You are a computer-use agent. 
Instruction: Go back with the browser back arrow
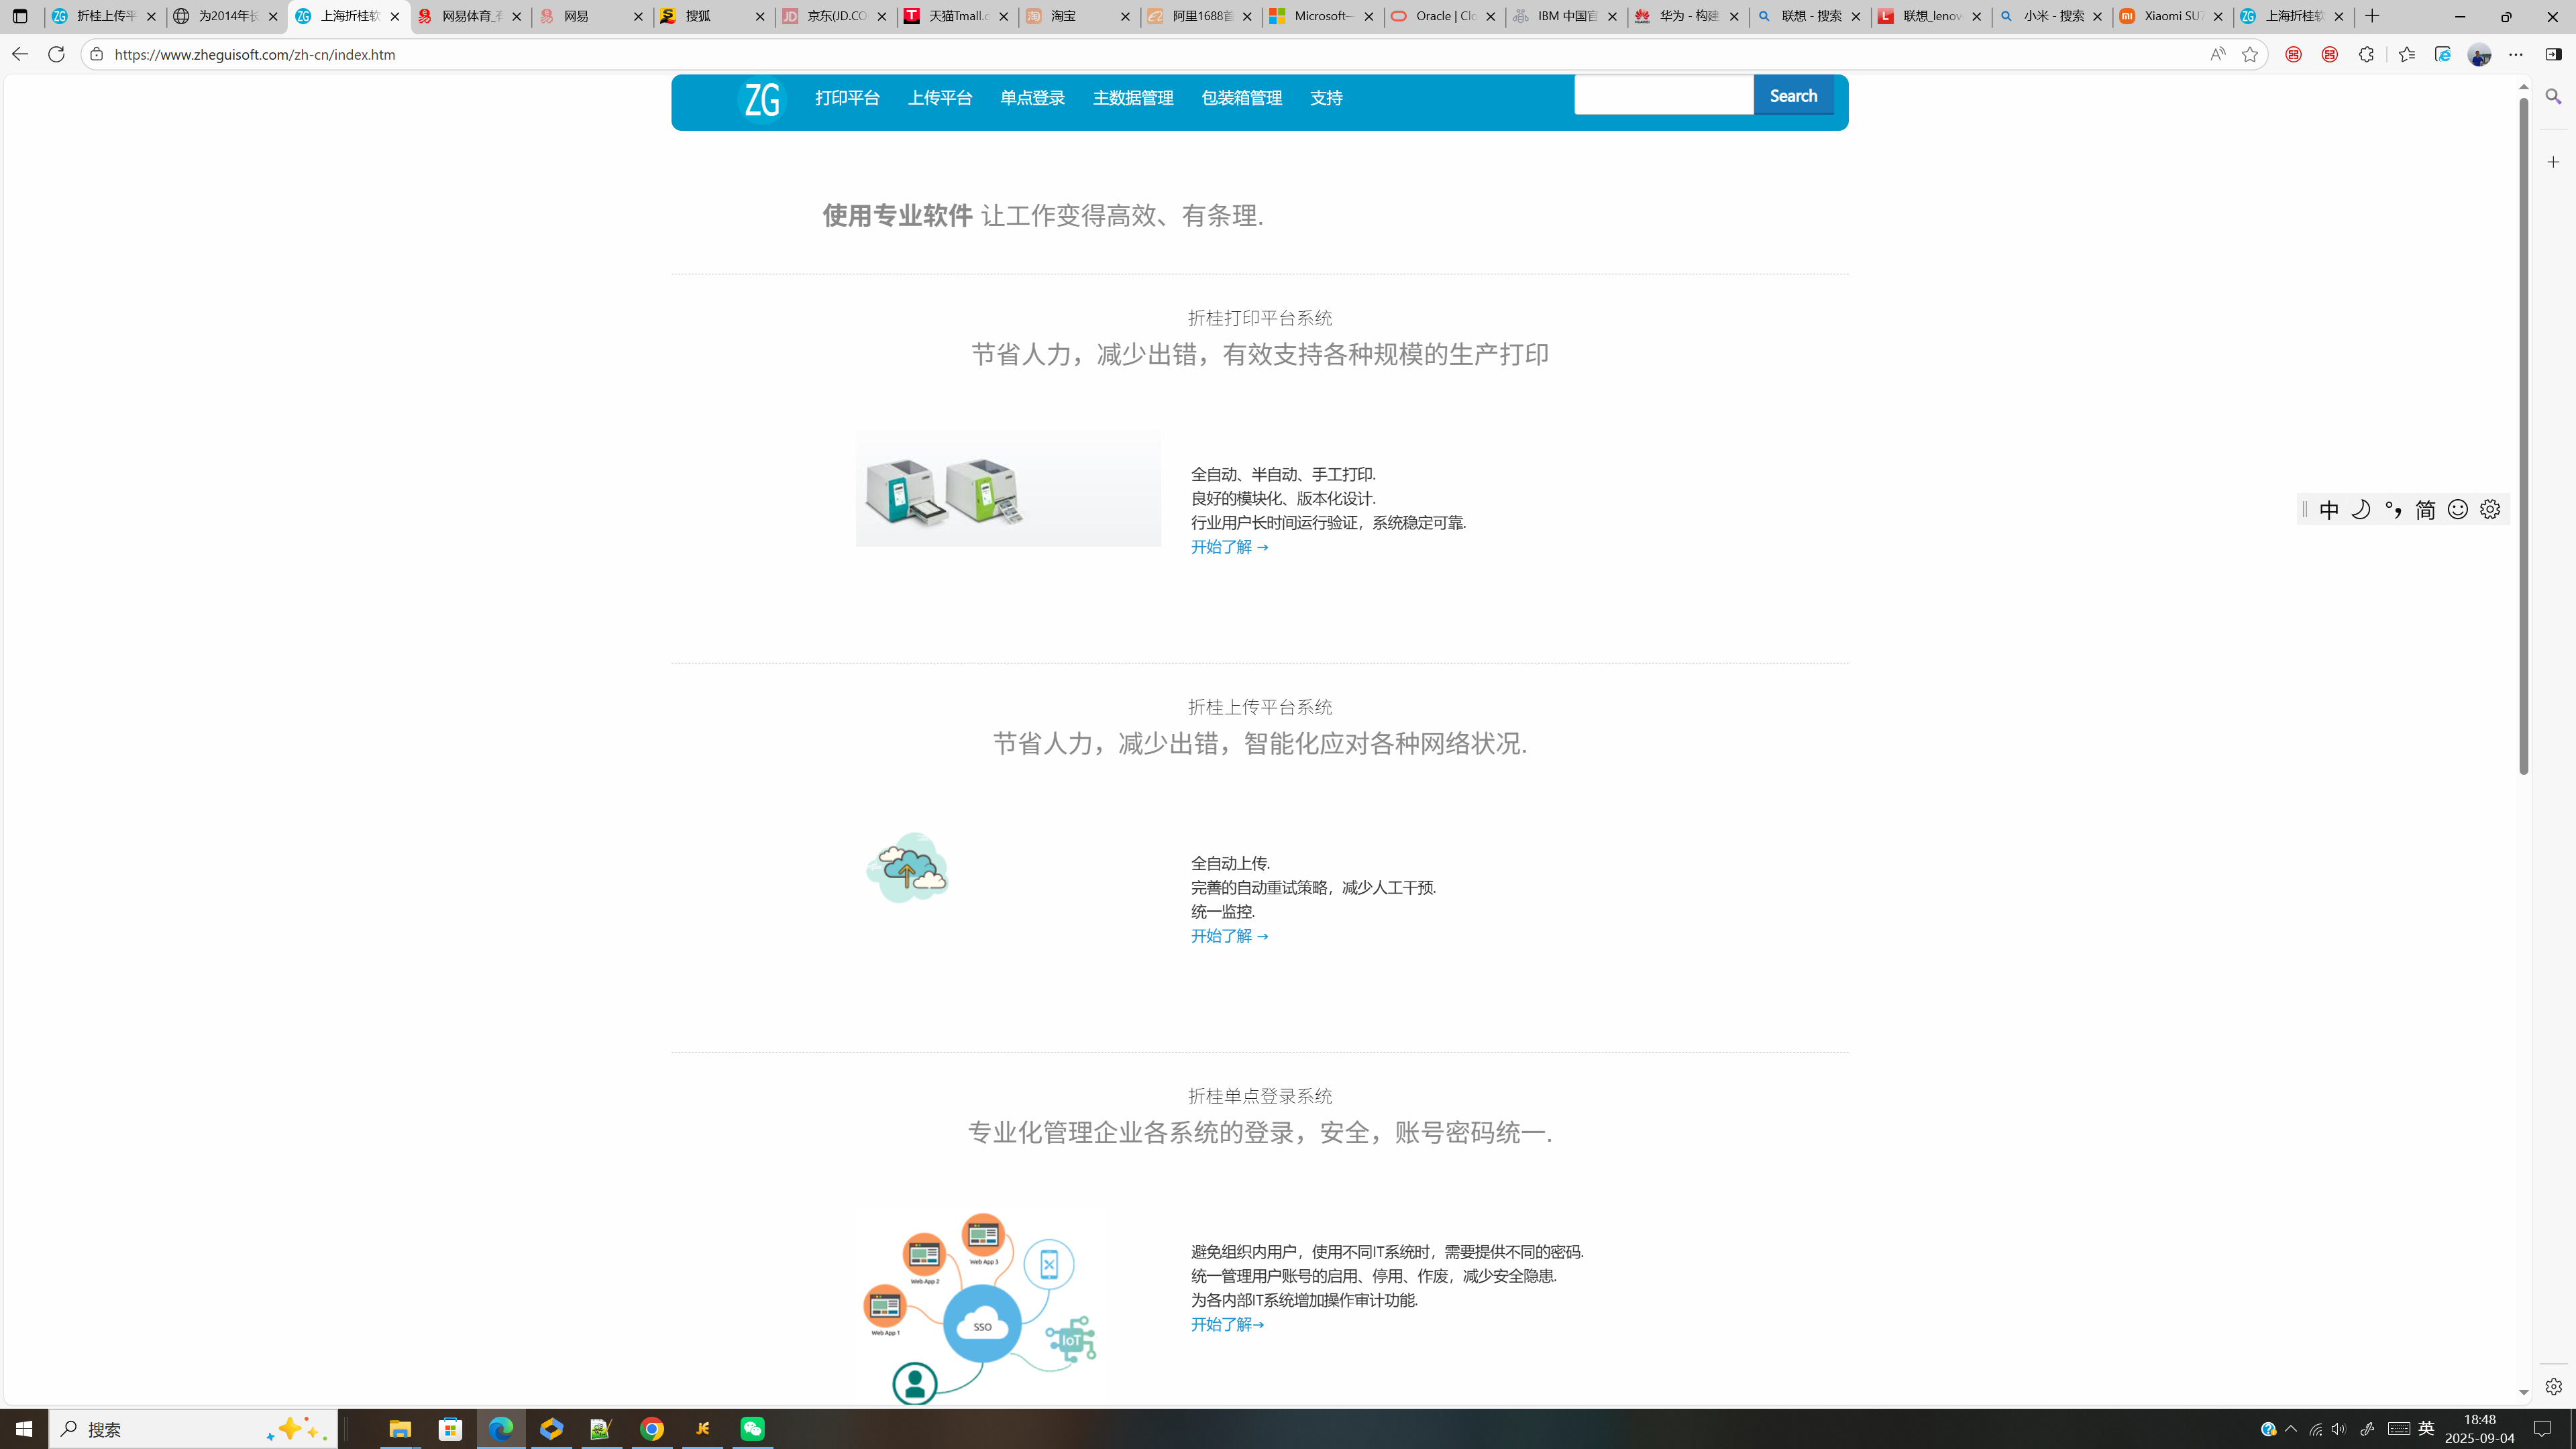pyautogui.click(x=19, y=54)
